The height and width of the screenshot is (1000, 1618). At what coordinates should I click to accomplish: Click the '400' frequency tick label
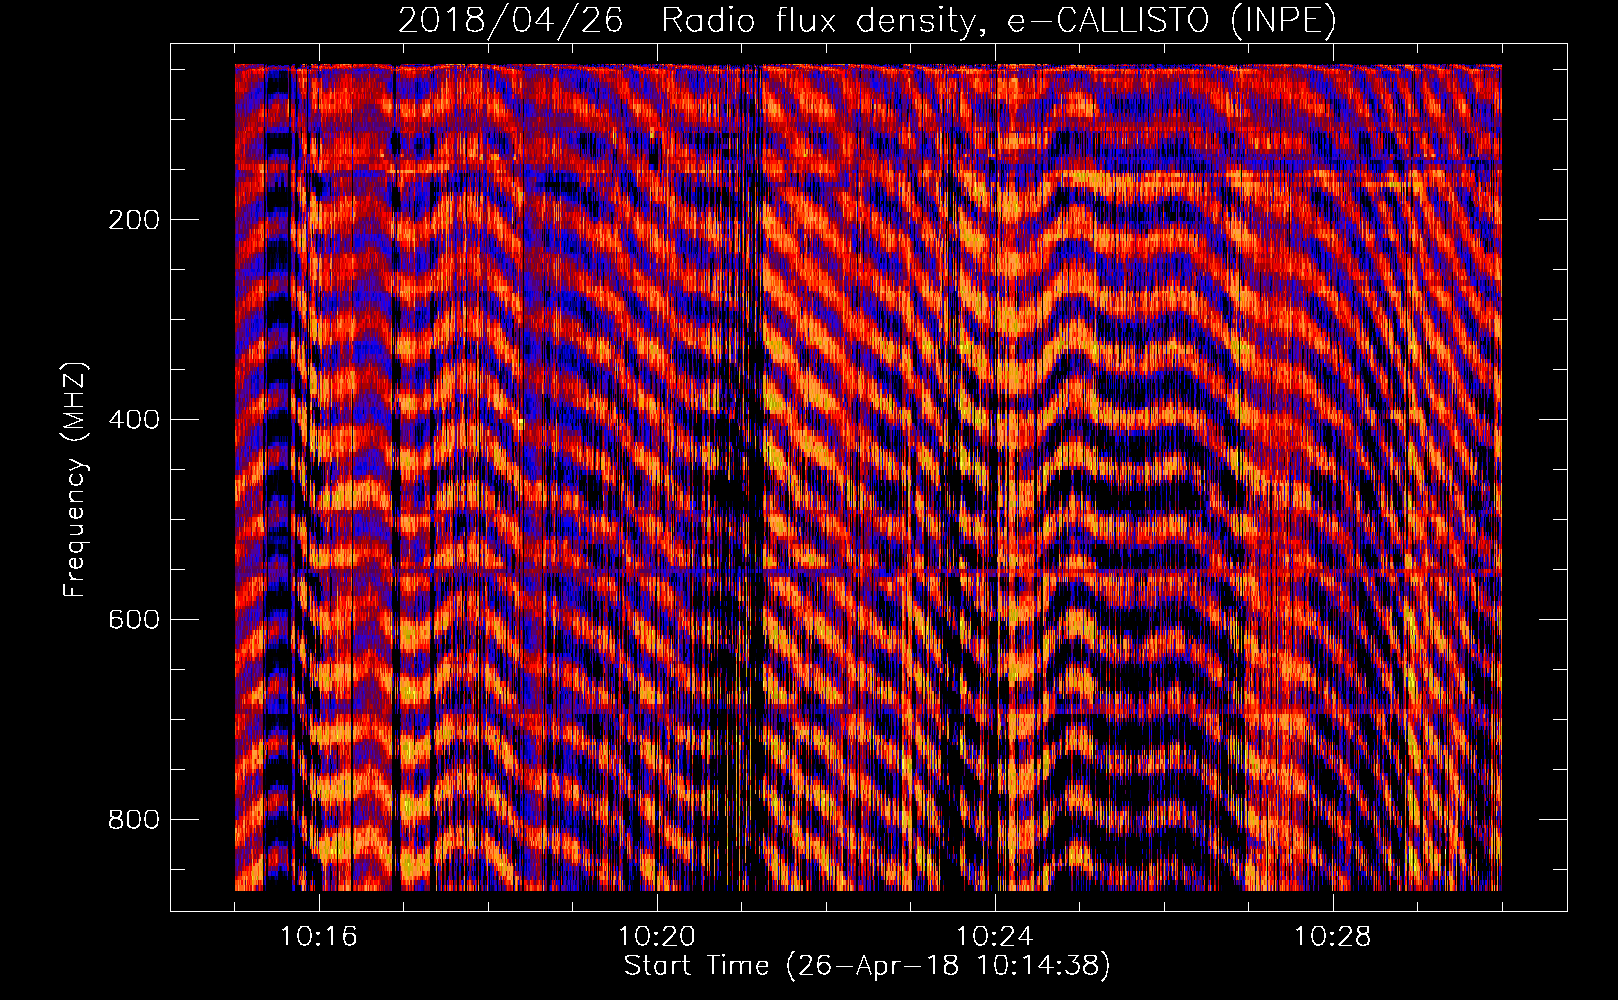[134, 420]
